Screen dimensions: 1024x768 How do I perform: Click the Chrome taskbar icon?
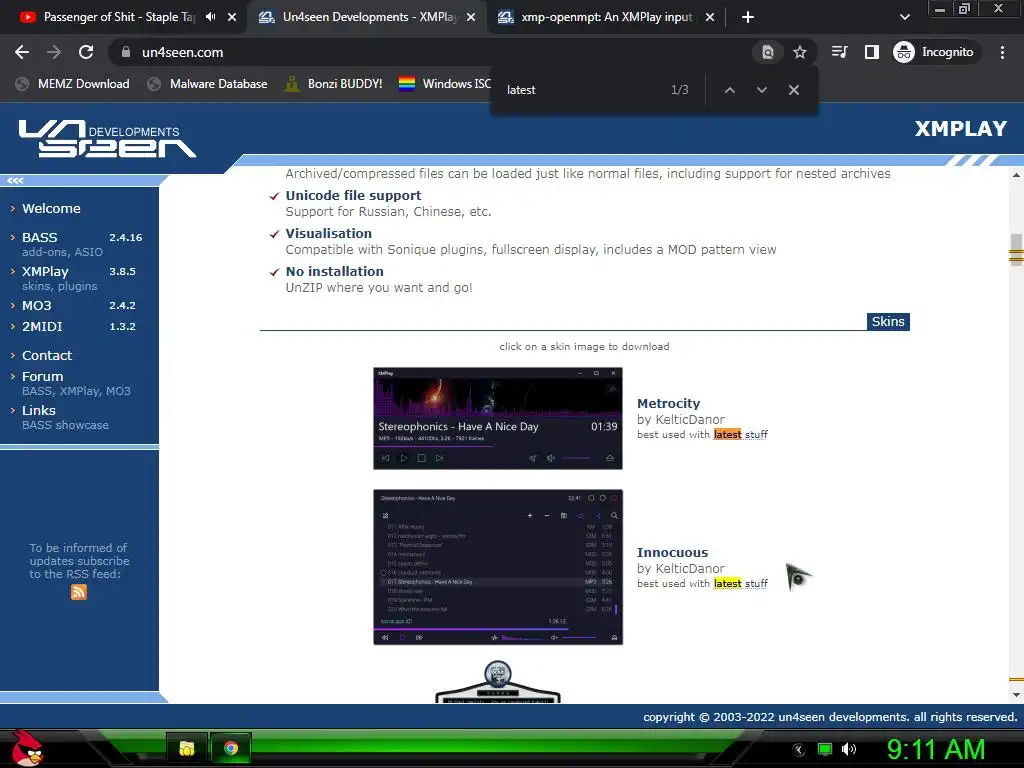[231, 748]
